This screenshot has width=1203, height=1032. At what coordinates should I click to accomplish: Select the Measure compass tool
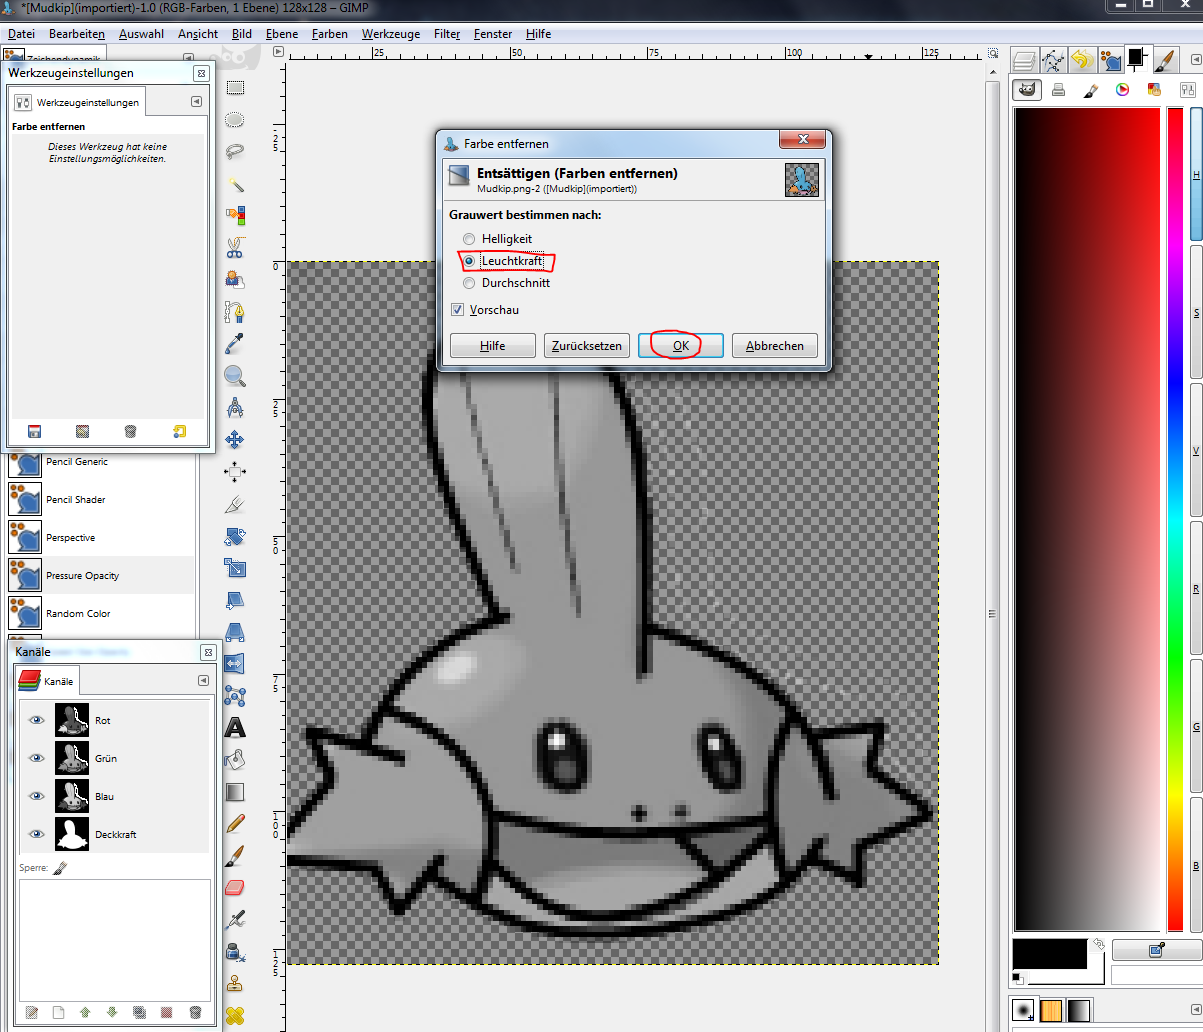[x=235, y=408]
